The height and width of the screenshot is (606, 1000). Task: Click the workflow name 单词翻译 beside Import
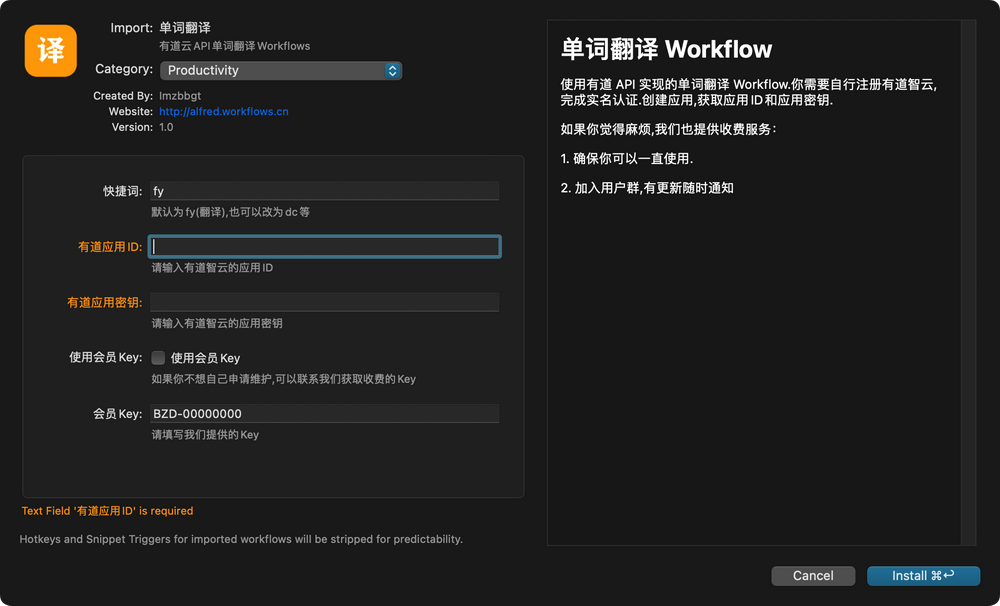click(185, 27)
